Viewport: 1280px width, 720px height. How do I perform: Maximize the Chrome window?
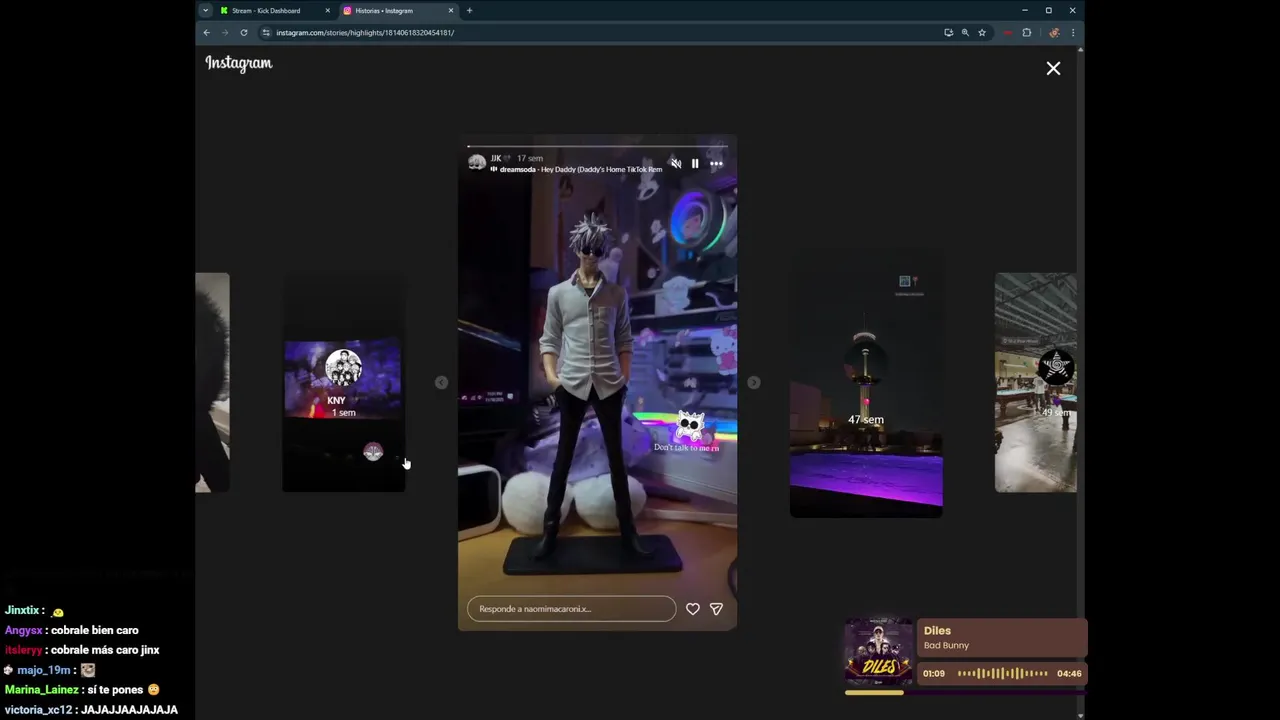tap(1048, 11)
